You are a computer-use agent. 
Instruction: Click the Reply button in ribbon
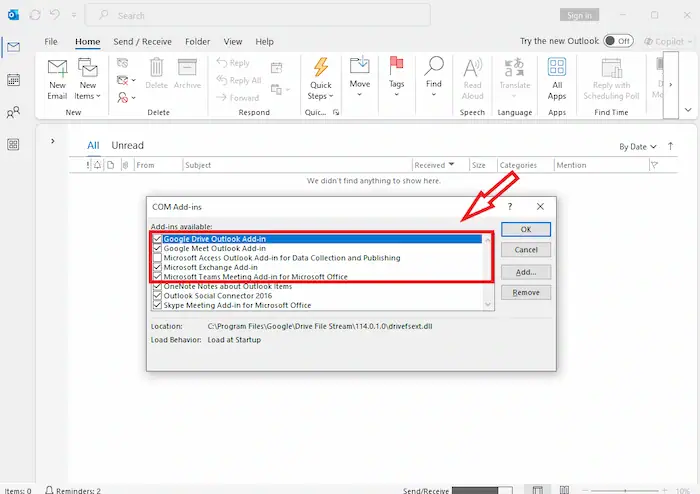[x=233, y=63]
